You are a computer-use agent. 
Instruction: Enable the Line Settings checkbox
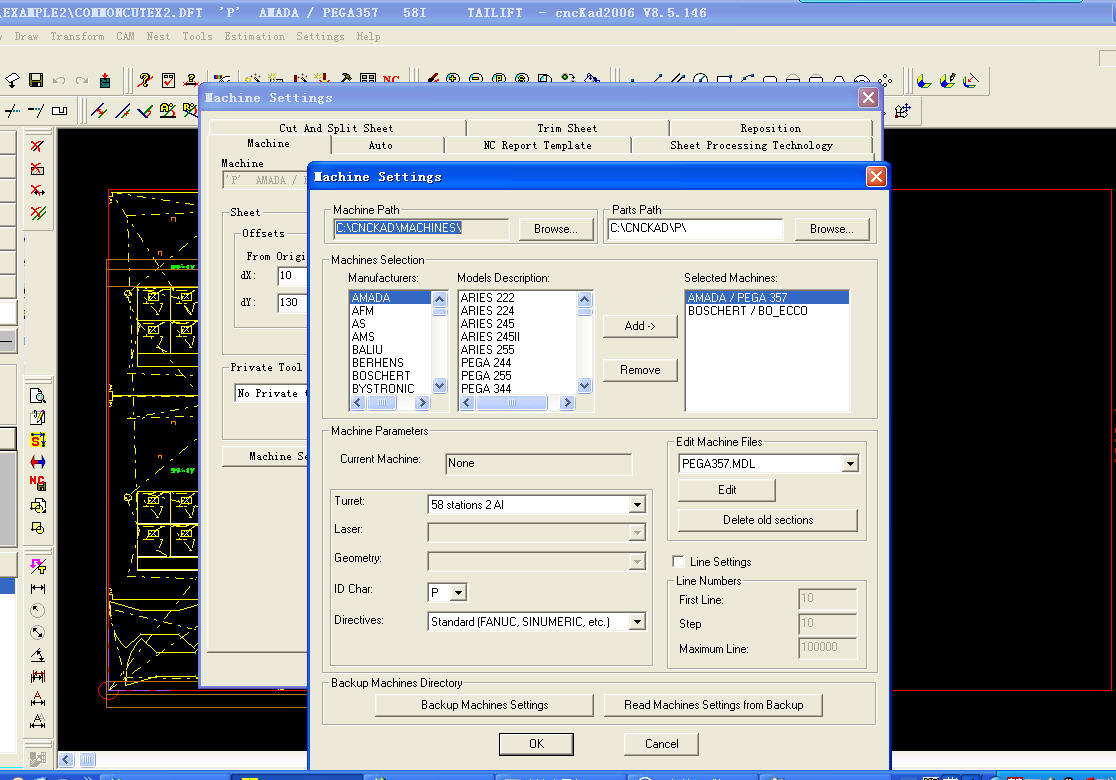coord(678,561)
